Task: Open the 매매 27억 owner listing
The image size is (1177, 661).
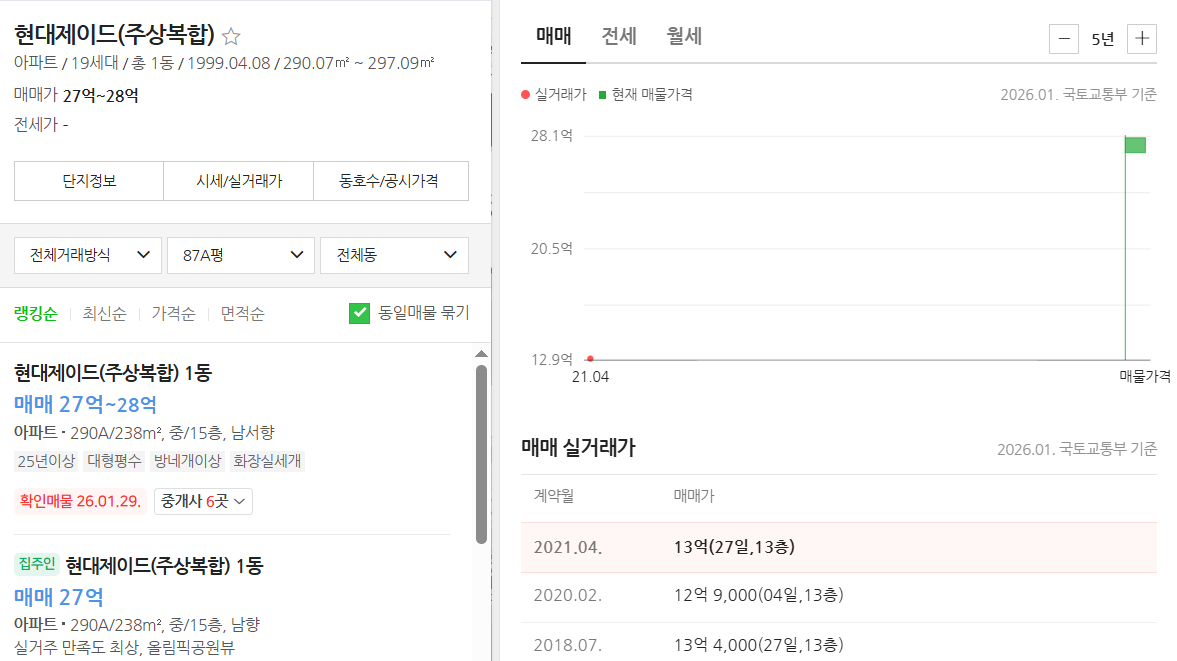Action: [x=59, y=597]
